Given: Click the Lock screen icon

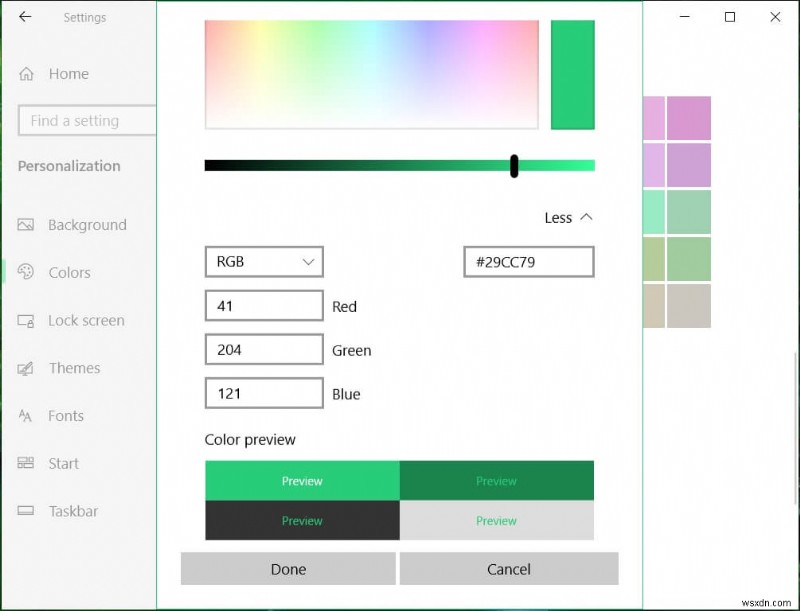Looking at the screenshot, I should coord(26,321).
